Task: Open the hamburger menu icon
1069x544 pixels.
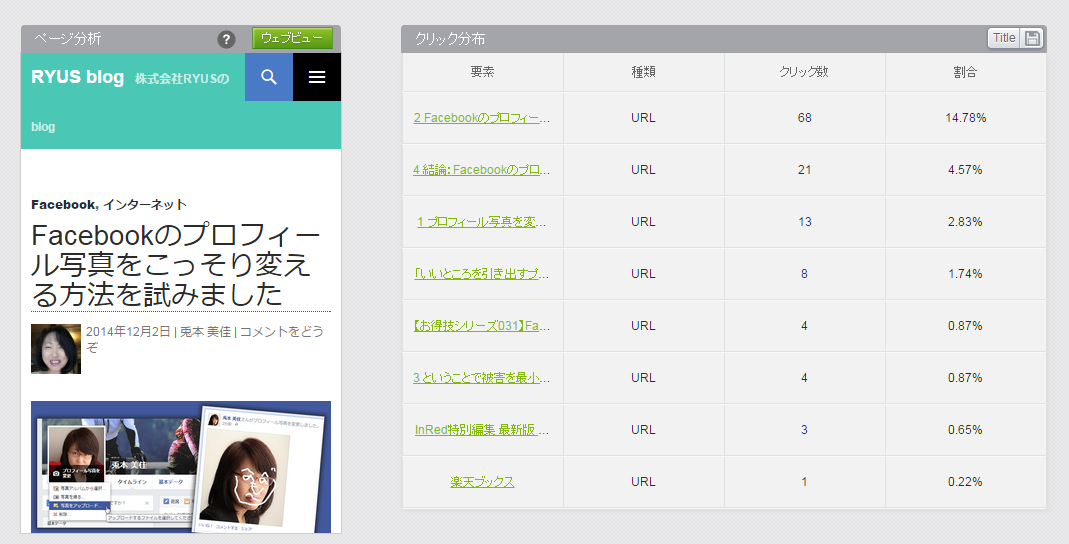Action: pos(317,77)
